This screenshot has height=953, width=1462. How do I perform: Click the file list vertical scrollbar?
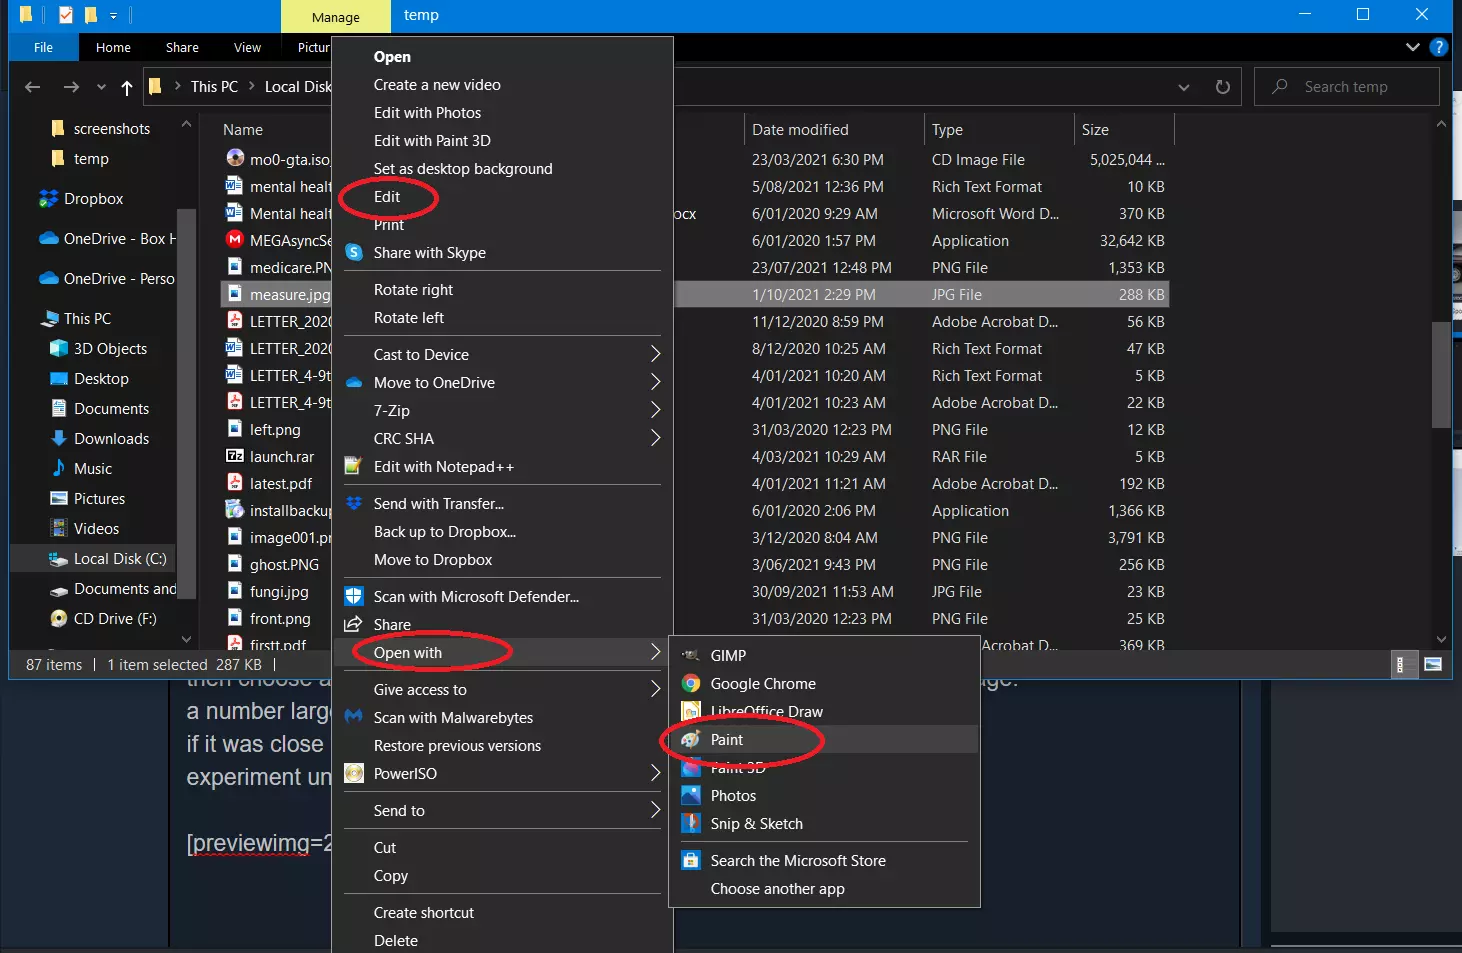(1441, 374)
